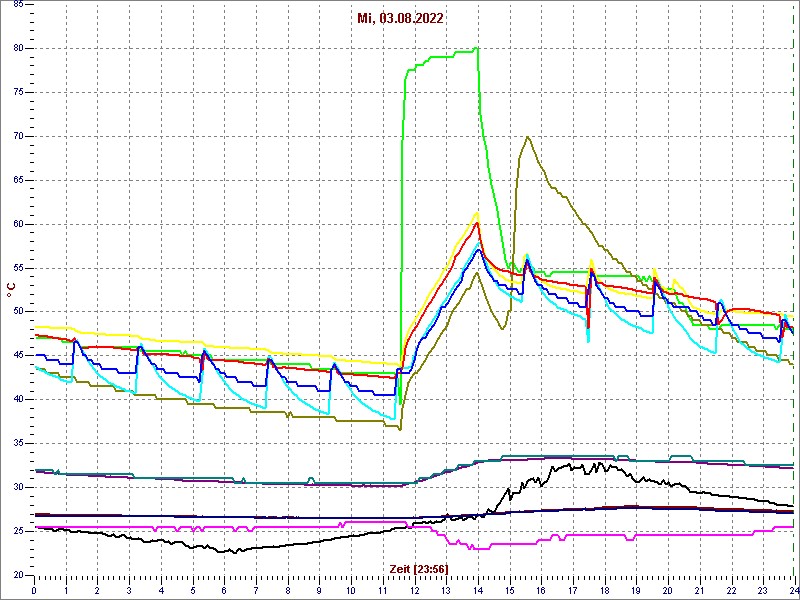Click the 45 temperature axis label
Image resolution: width=800 pixels, height=600 pixels.
tap(18, 356)
